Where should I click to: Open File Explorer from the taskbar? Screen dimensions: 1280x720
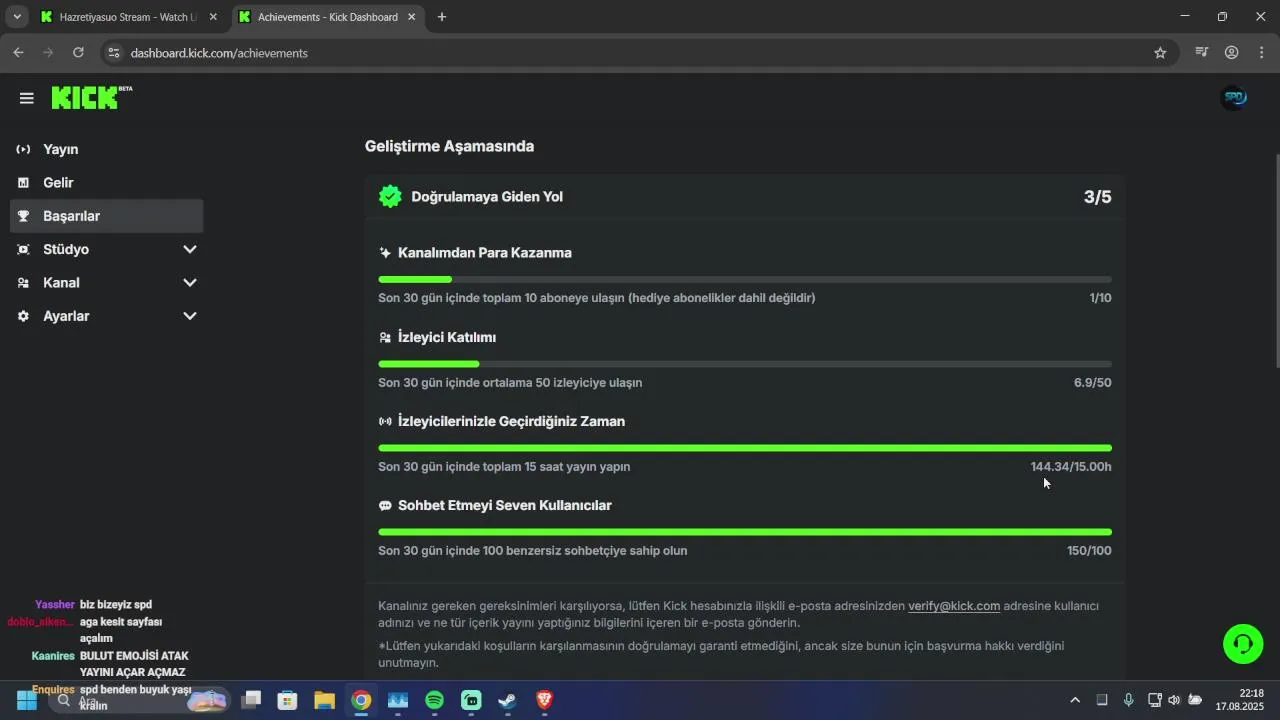coord(324,700)
